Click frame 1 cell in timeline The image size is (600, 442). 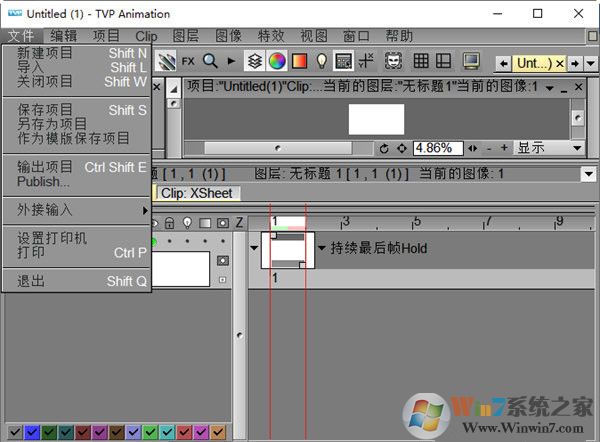tap(288, 250)
